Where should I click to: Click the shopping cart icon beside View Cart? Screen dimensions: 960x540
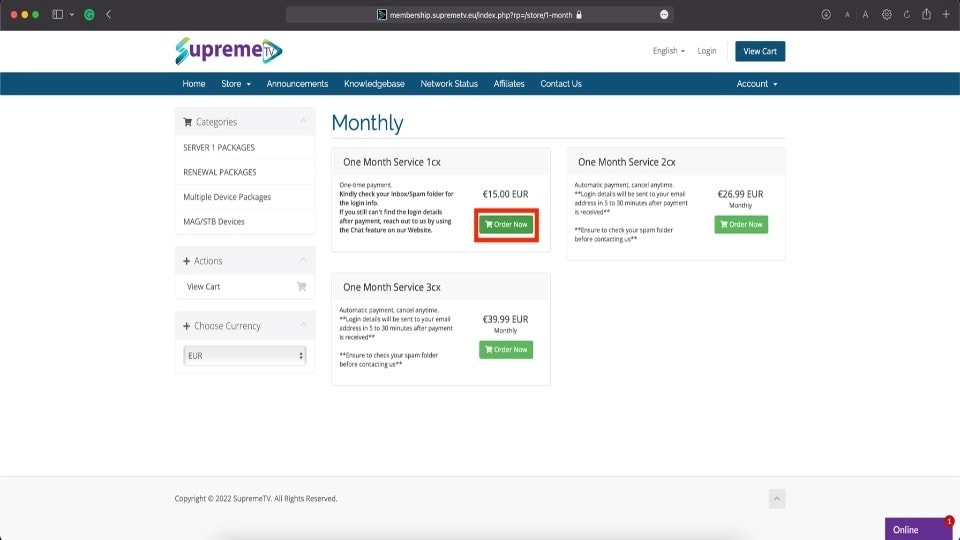(x=301, y=286)
